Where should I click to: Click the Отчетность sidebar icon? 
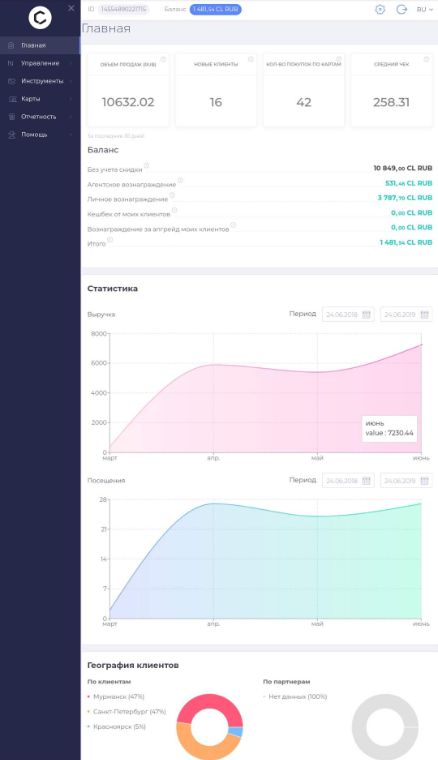click(x=12, y=117)
